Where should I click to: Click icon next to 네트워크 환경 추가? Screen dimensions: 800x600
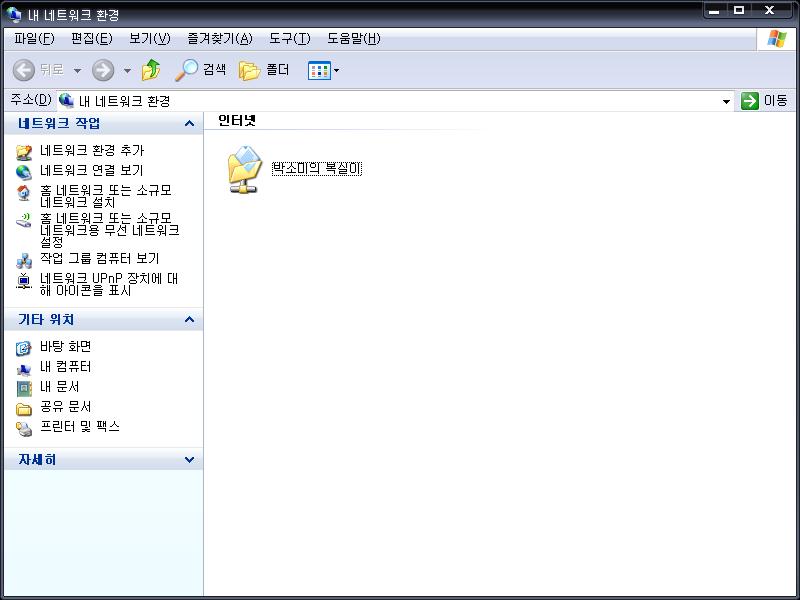click(x=24, y=152)
